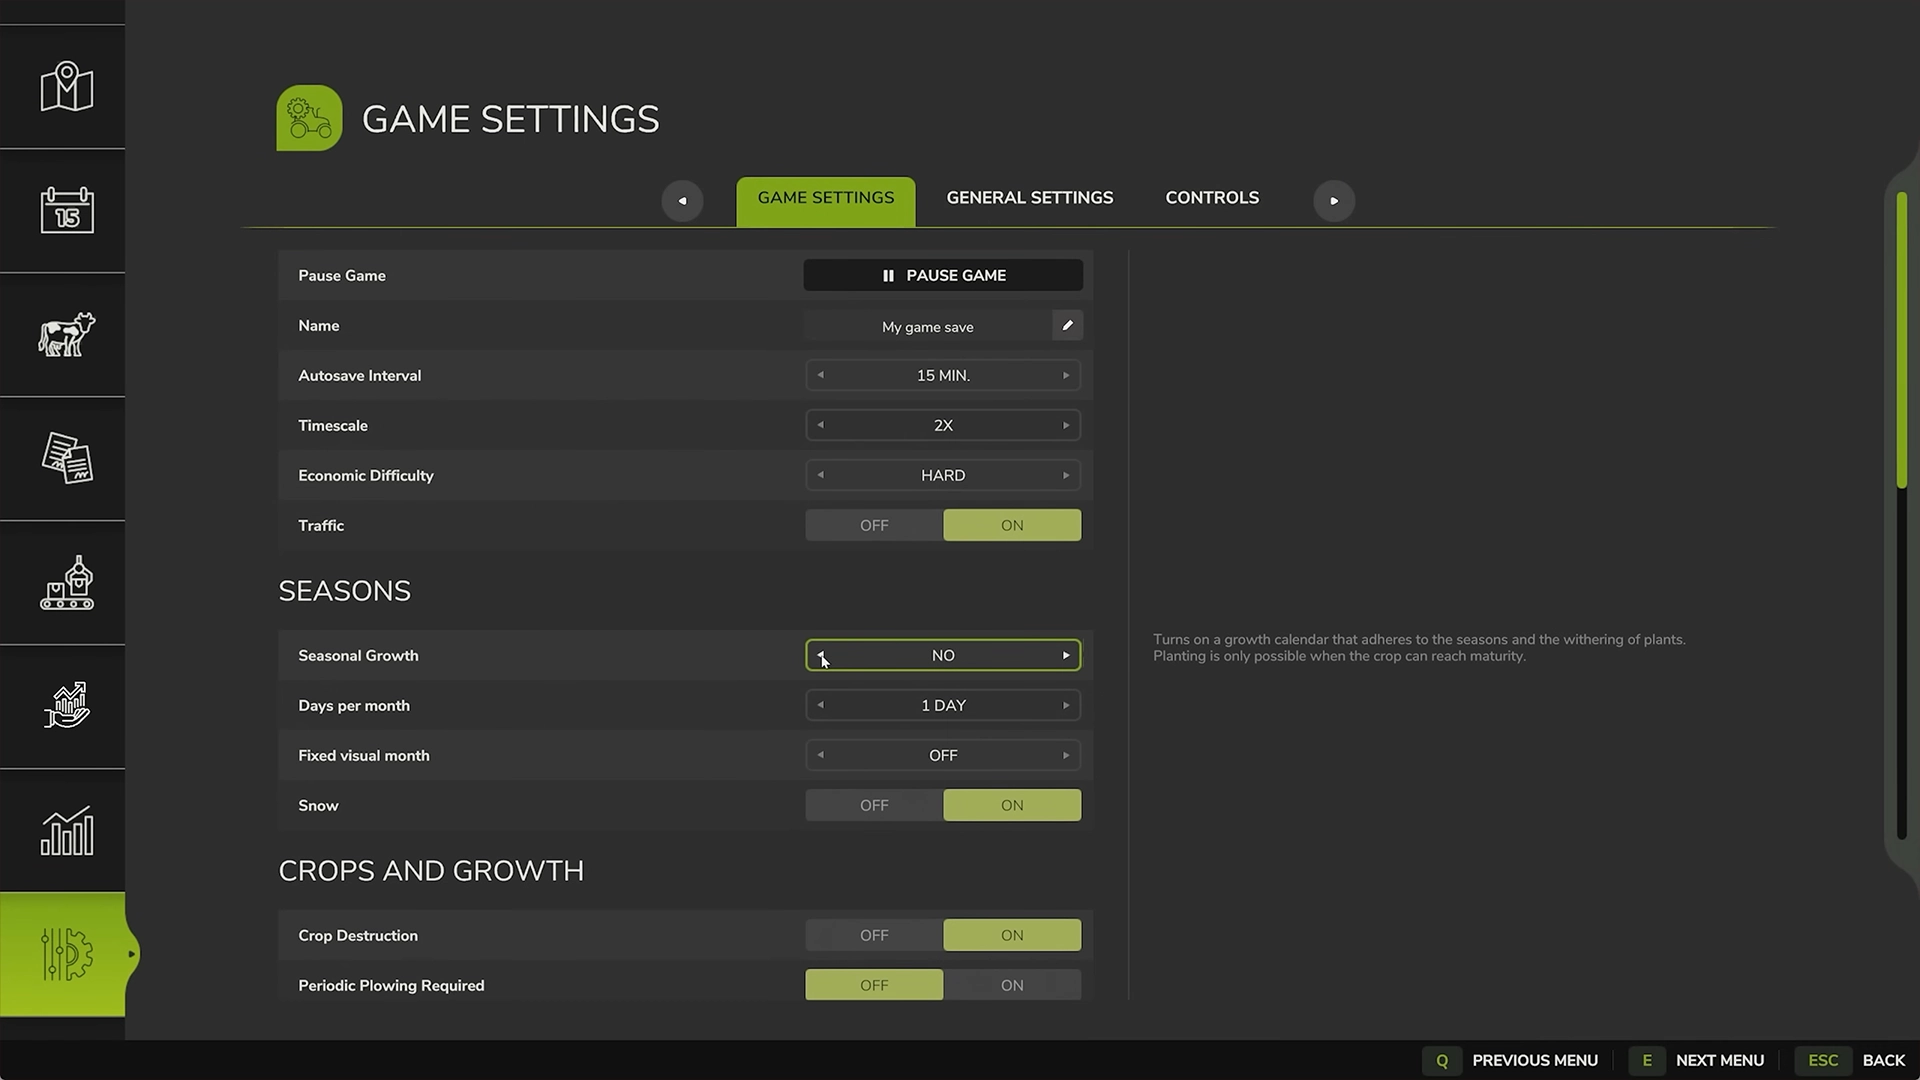The image size is (1920, 1080).
Task: Open the calendar sidebar icon
Action: tap(66, 210)
